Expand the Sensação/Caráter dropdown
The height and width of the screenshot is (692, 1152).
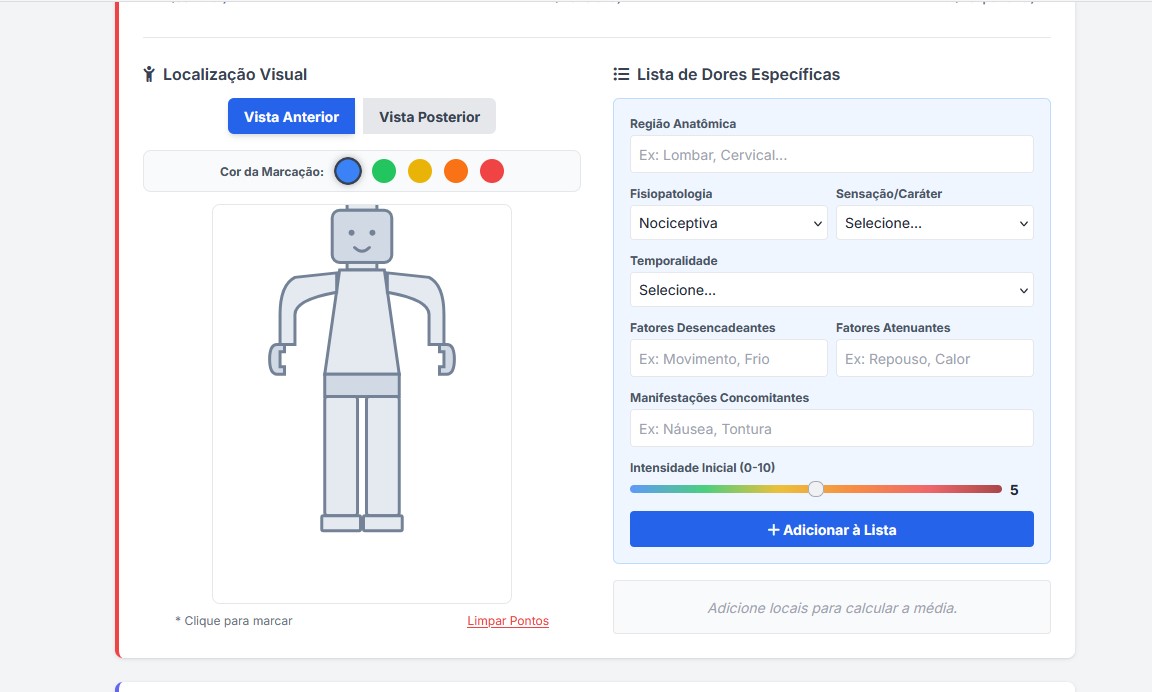coord(934,223)
